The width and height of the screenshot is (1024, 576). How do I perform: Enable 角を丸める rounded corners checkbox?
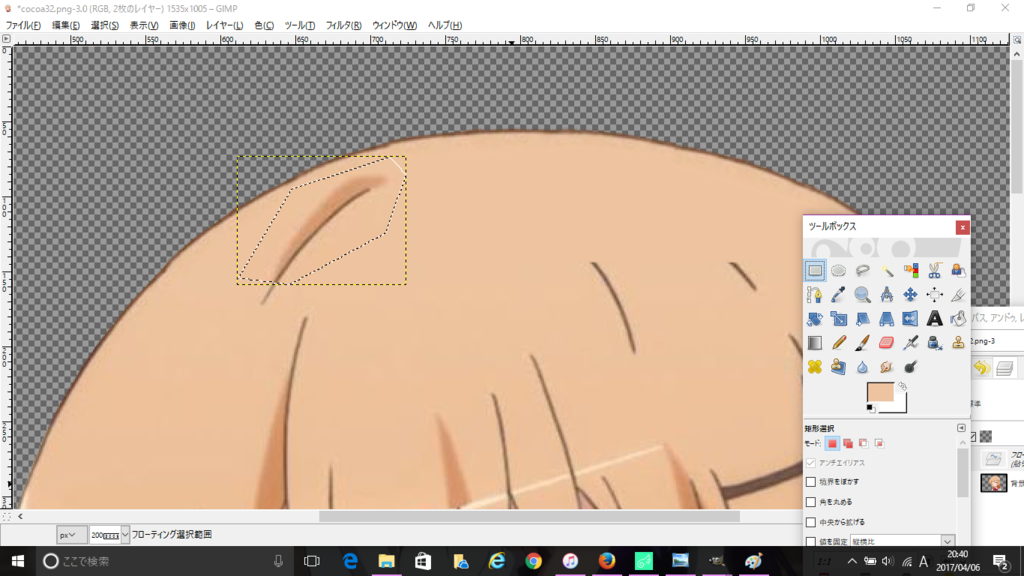click(811, 502)
